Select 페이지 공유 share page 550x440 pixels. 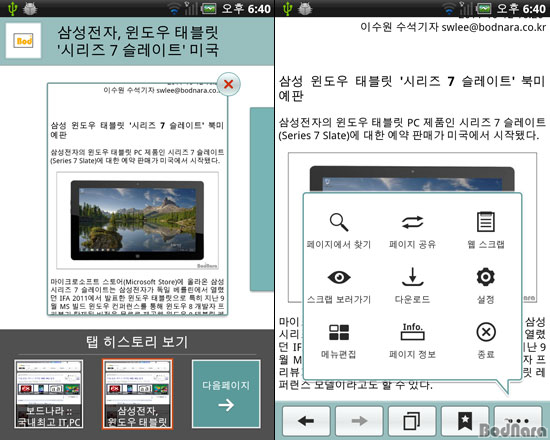412,231
